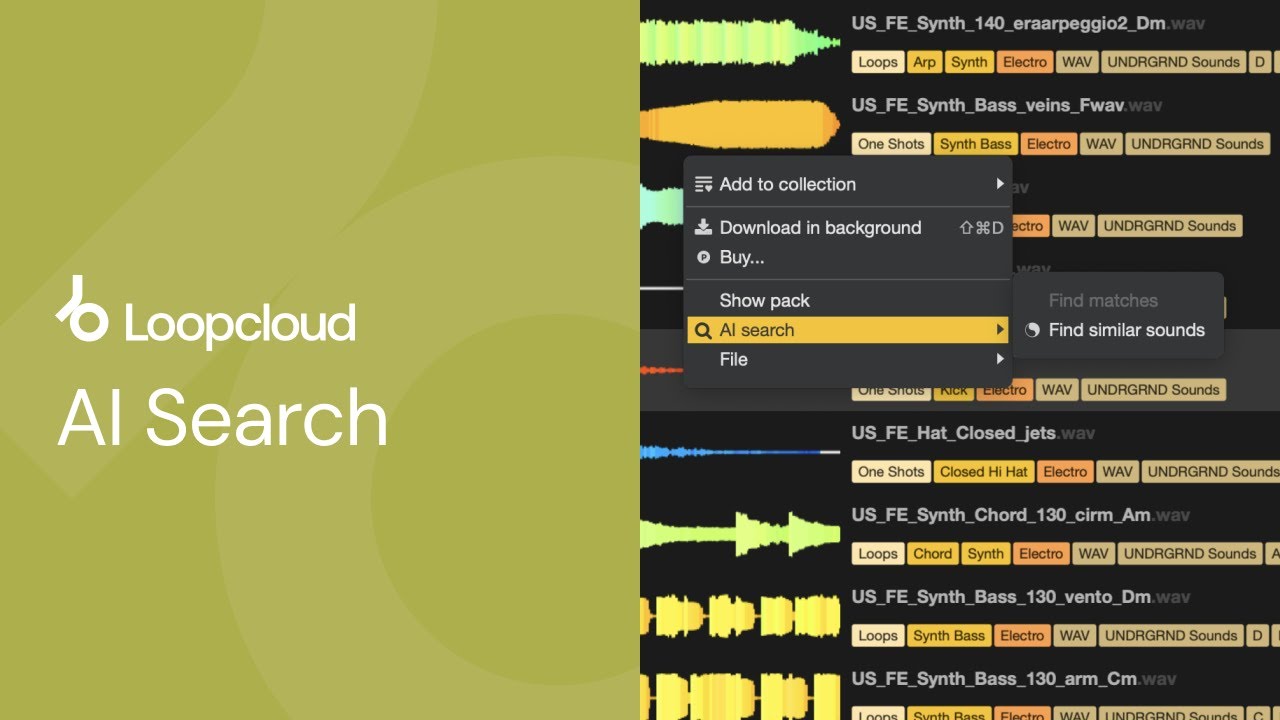Click the Add to collection list icon

[x=704, y=184]
